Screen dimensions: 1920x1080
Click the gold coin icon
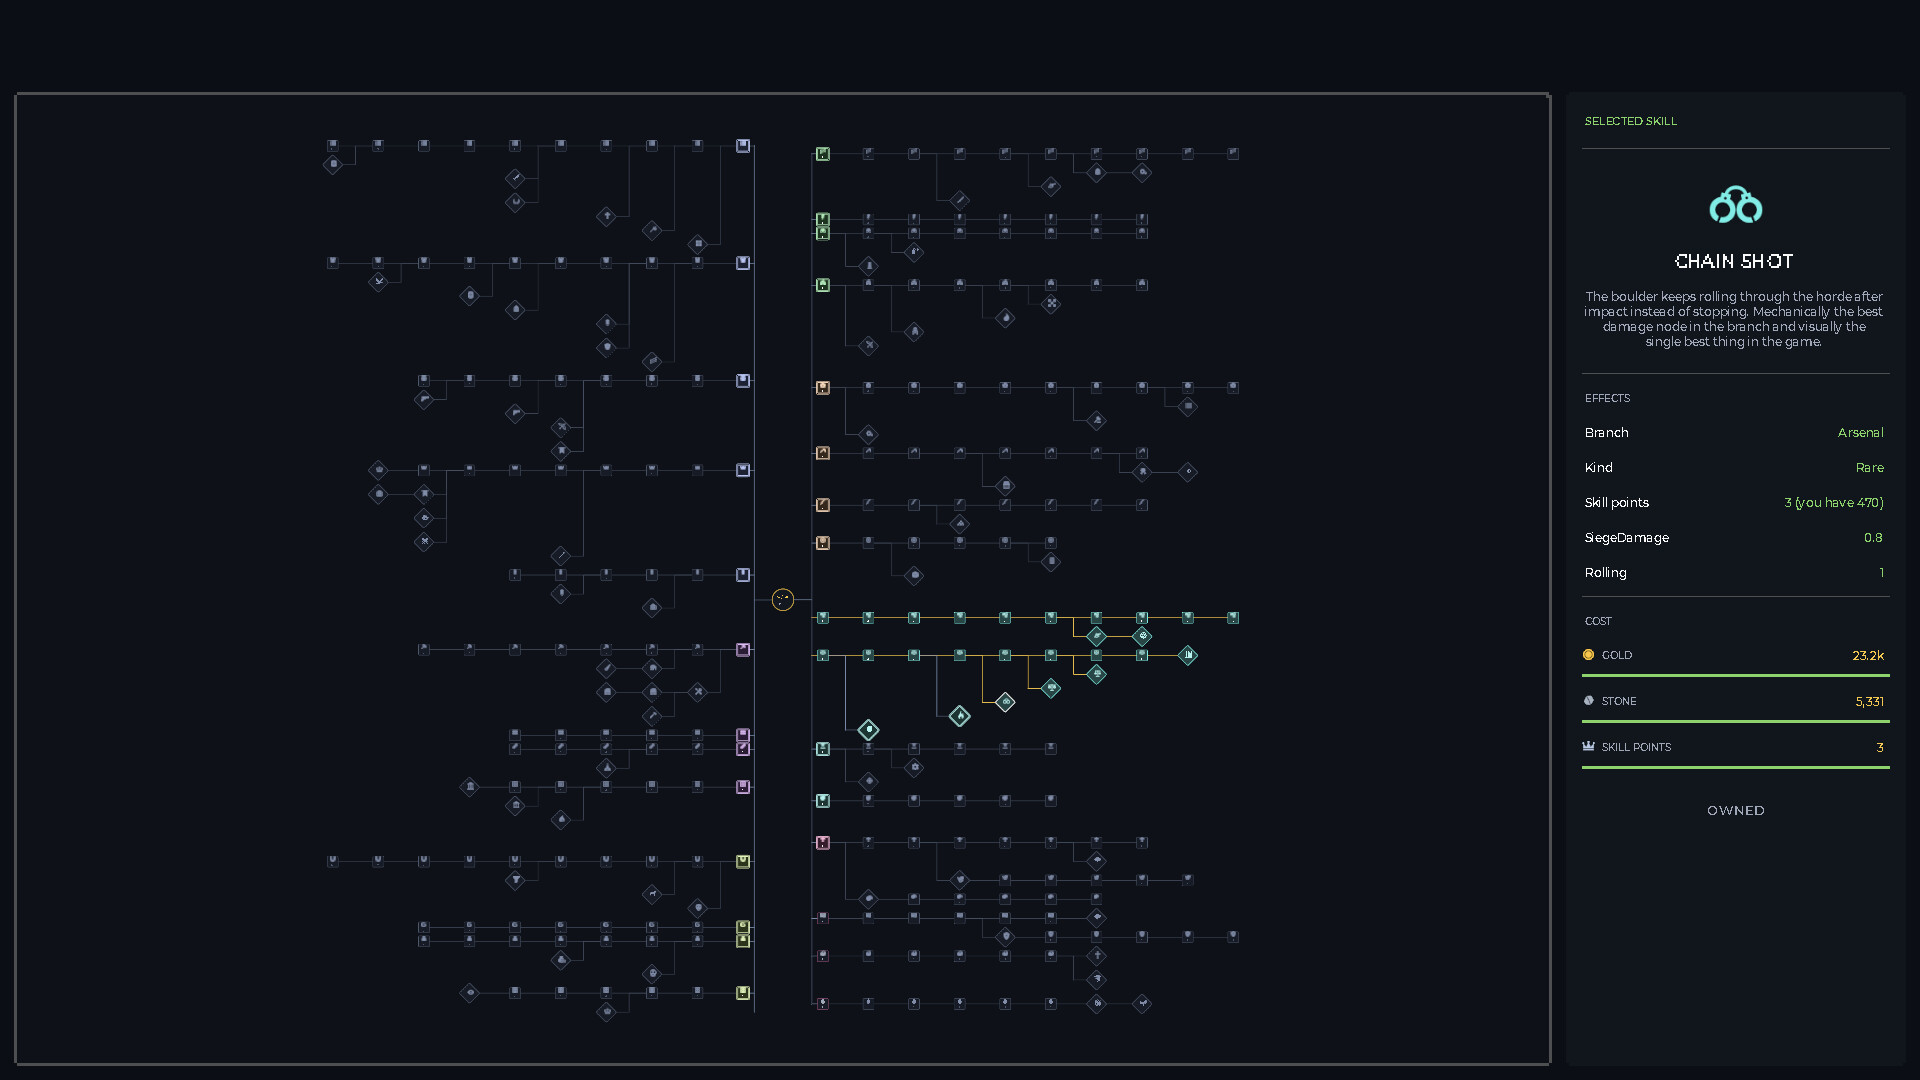(x=1588, y=655)
